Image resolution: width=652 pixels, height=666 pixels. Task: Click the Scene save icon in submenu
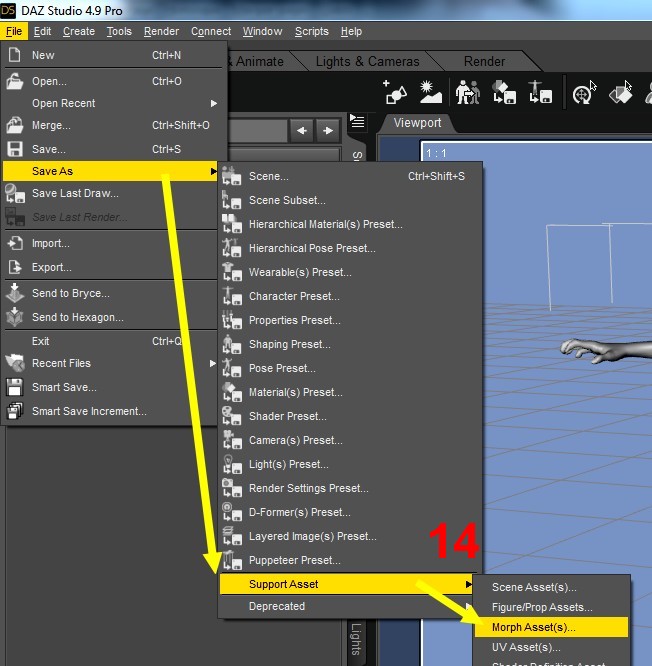pos(231,176)
